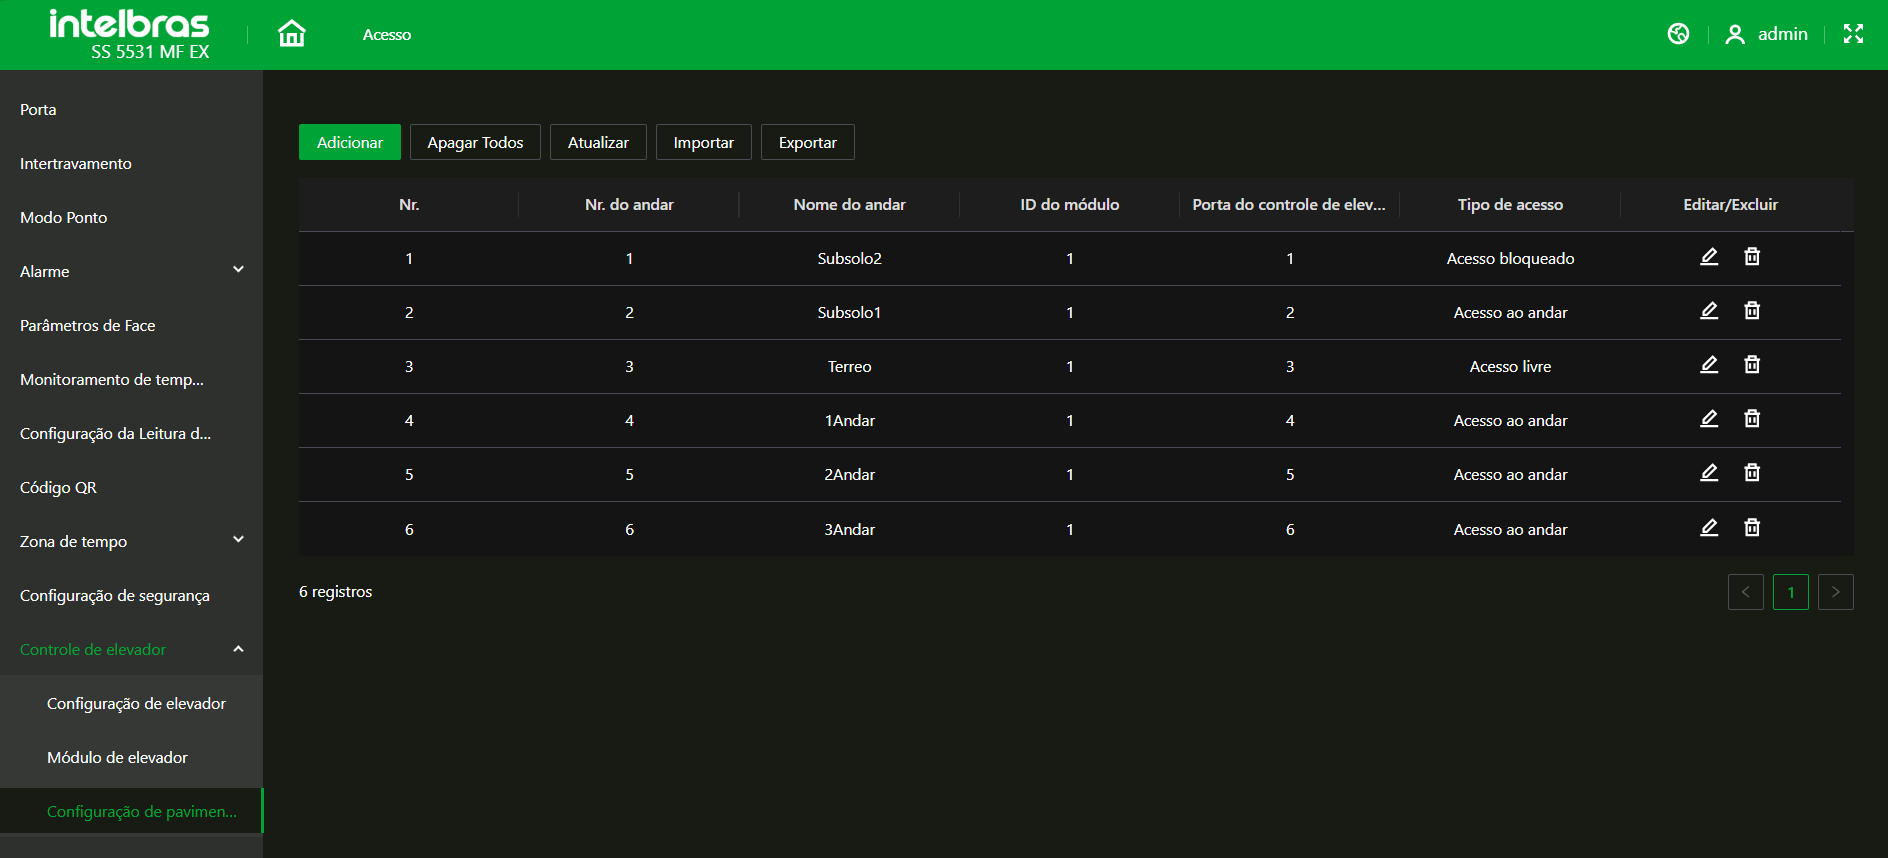1888x858 pixels.
Task: Delete the Subsolo1 floor row
Action: point(1752,311)
